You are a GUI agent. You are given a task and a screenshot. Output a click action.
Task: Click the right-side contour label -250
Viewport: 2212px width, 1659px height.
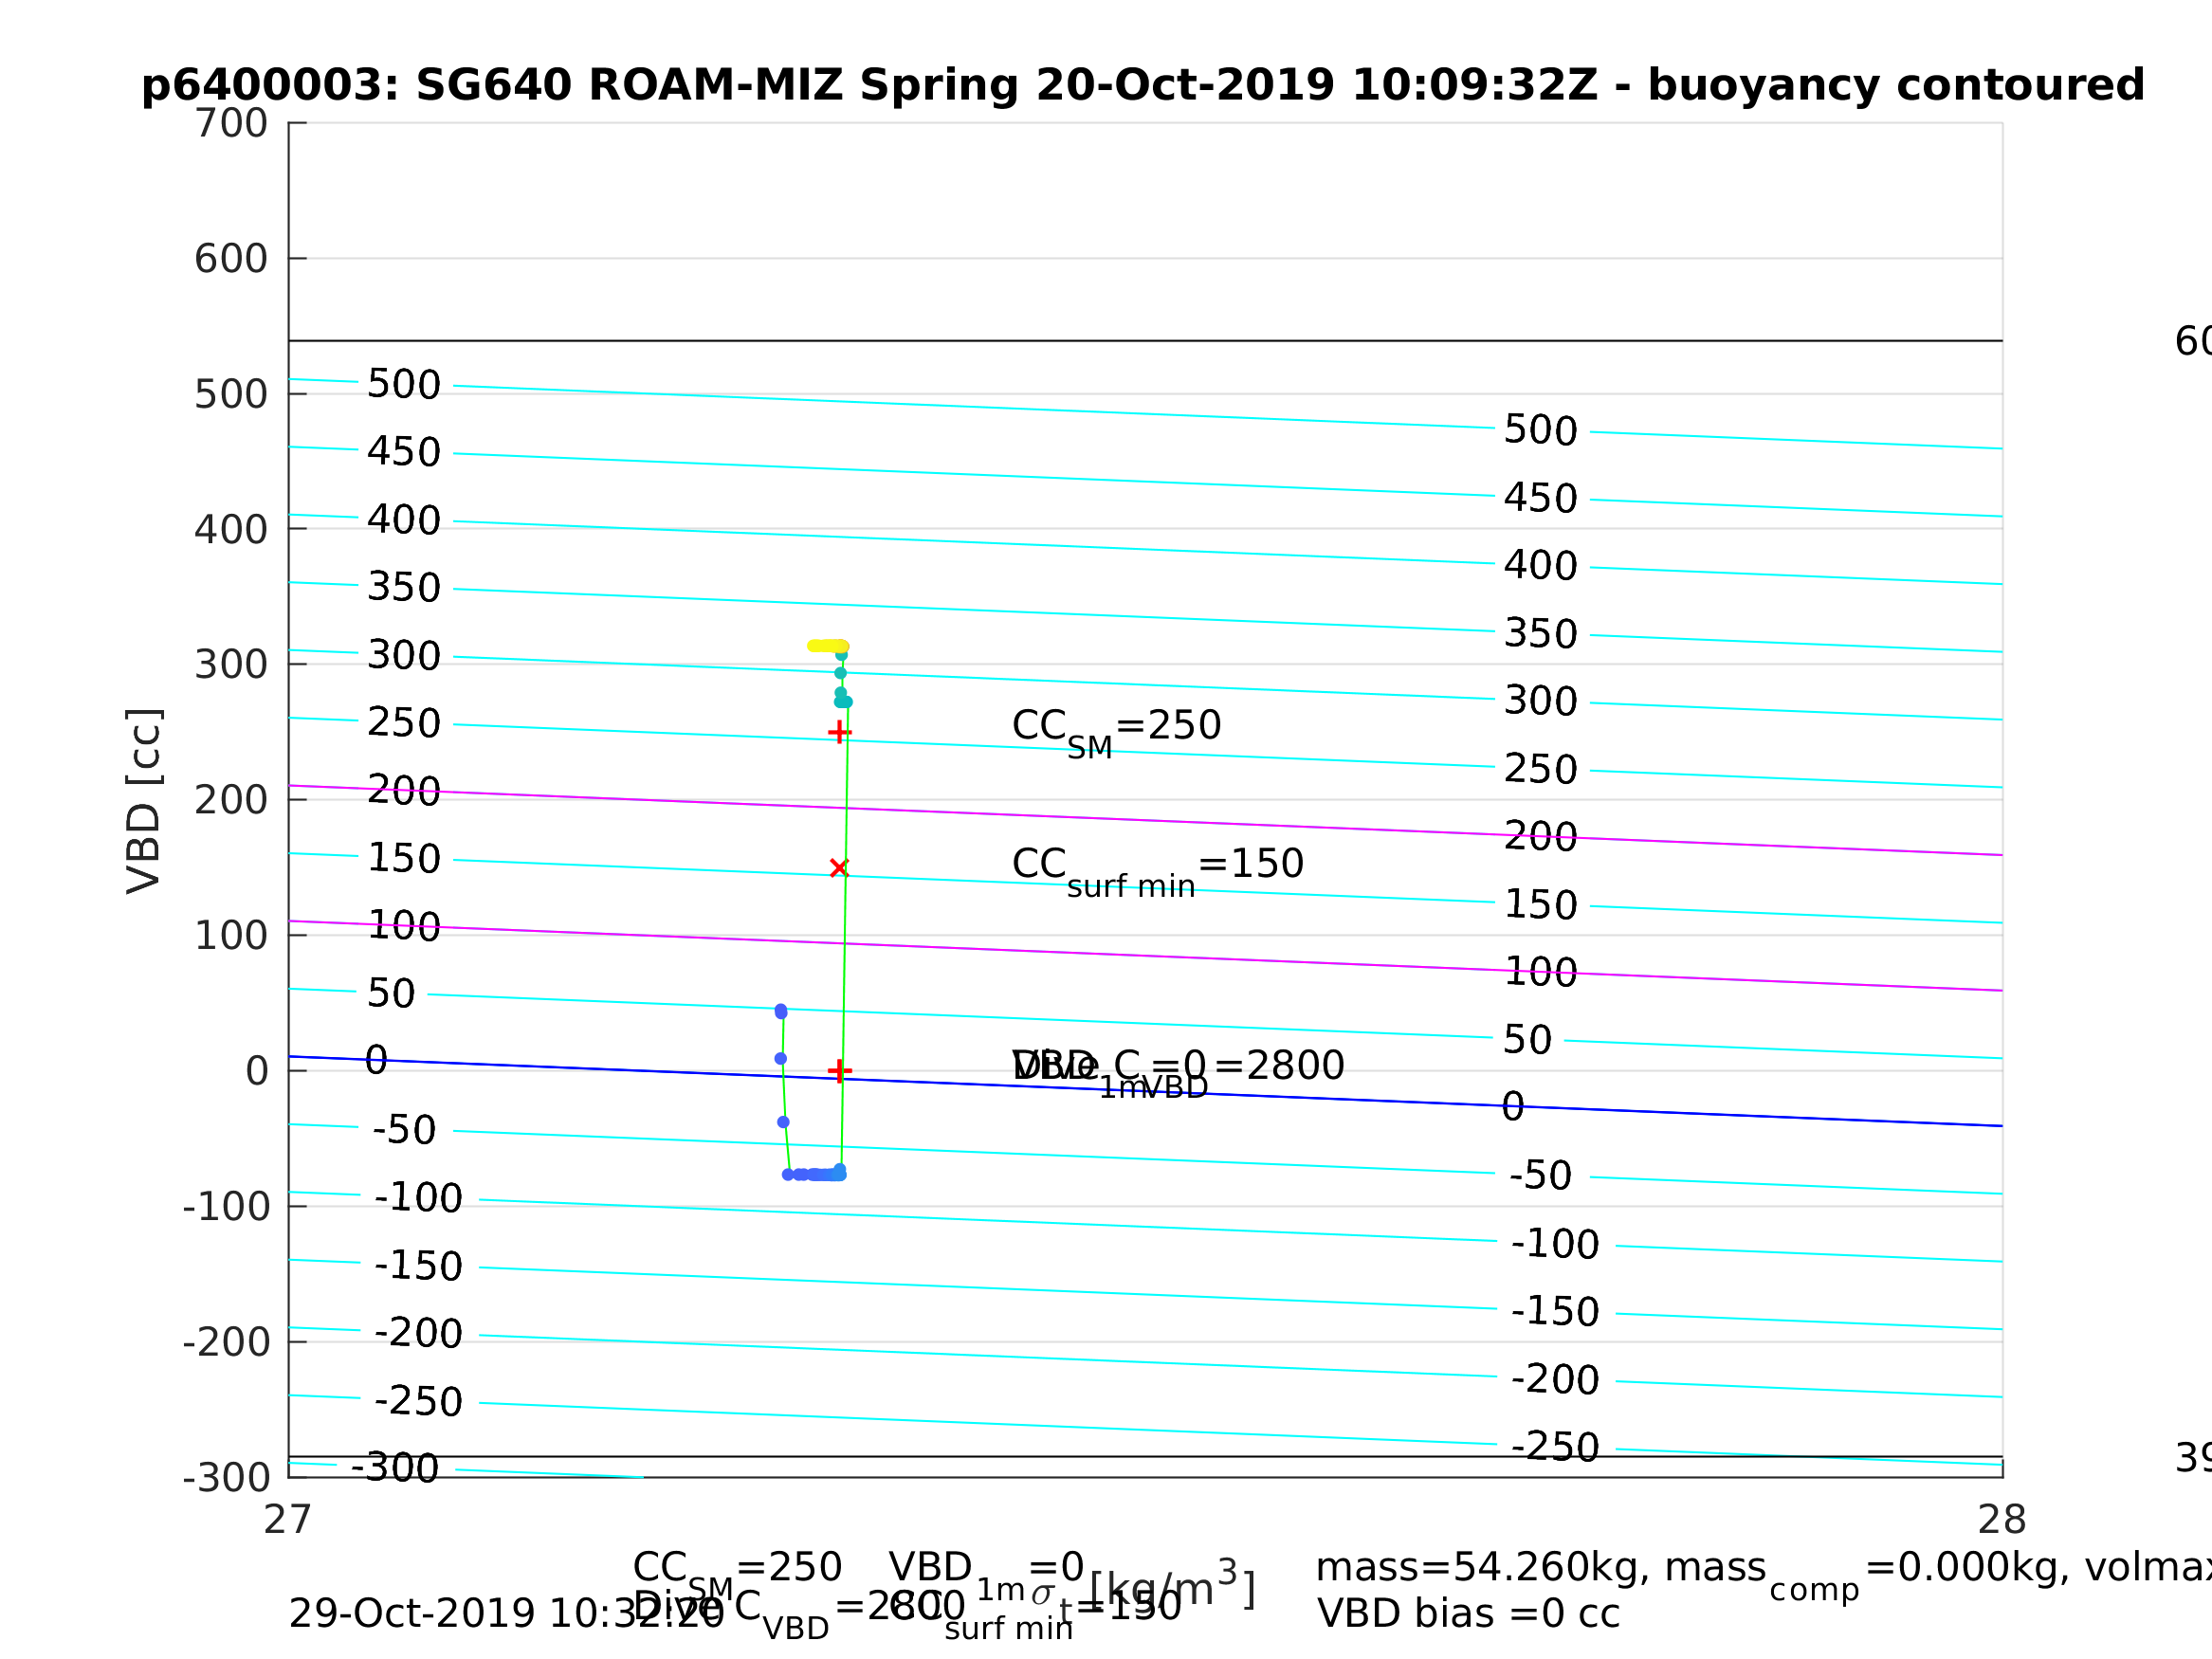(x=1555, y=1447)
